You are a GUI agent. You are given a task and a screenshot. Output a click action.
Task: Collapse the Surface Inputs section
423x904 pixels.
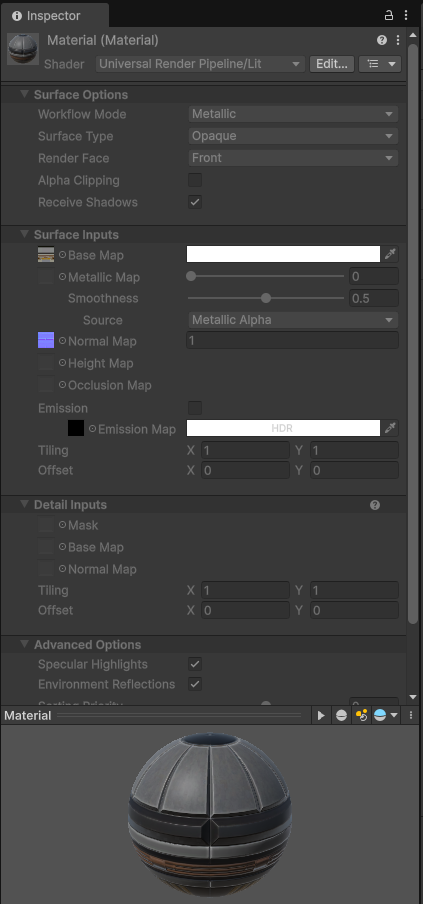pyautogui.click(x=24, y=234)
